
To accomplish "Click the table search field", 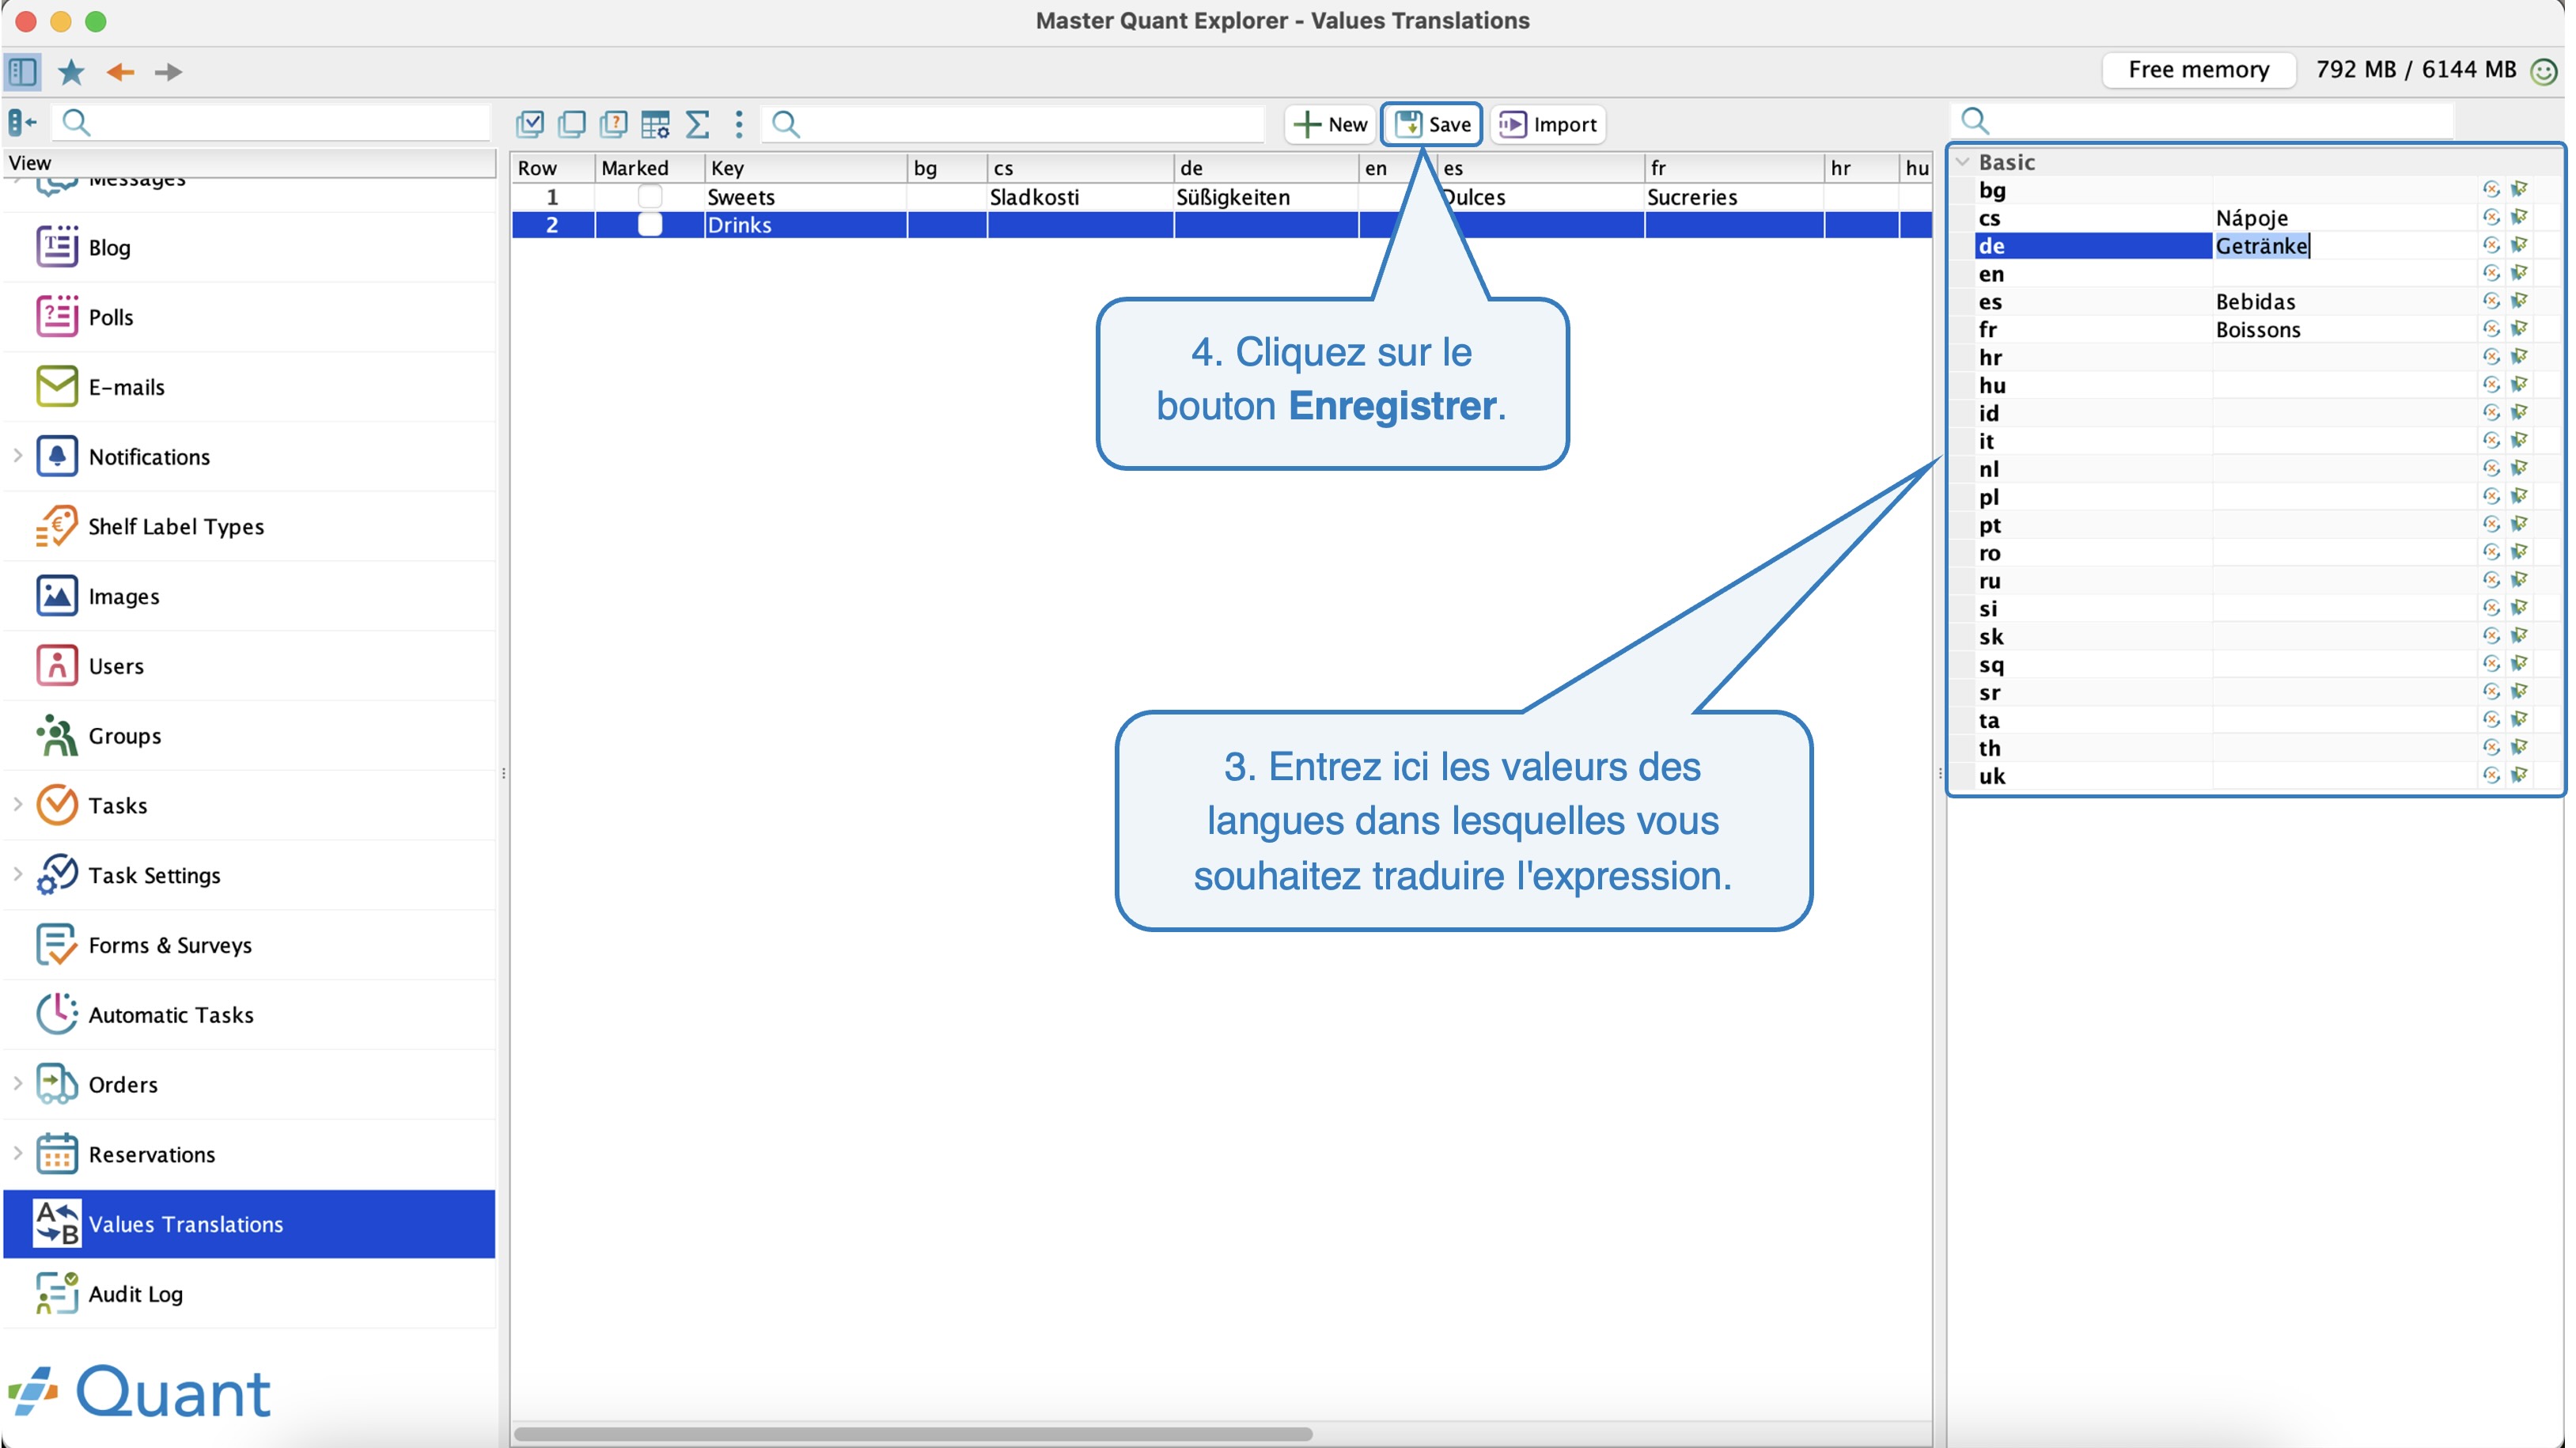I will [x=1014, y=124].
